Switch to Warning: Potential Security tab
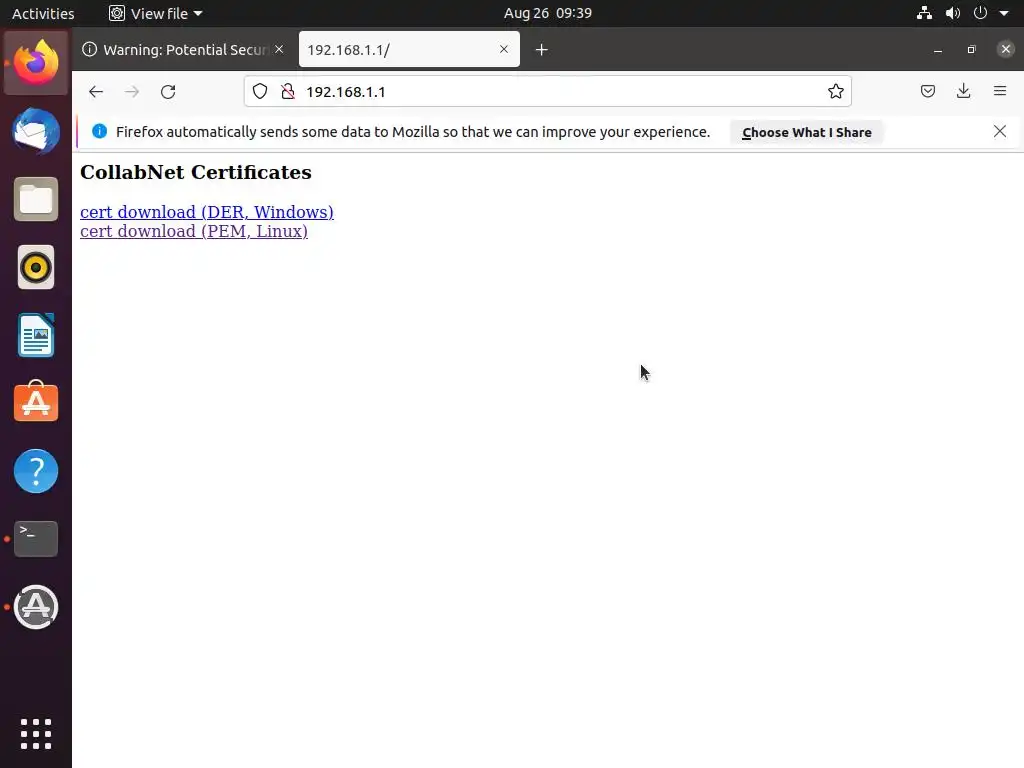The width and height of the screenshot is (1024, 768). [x=183, y=50]
